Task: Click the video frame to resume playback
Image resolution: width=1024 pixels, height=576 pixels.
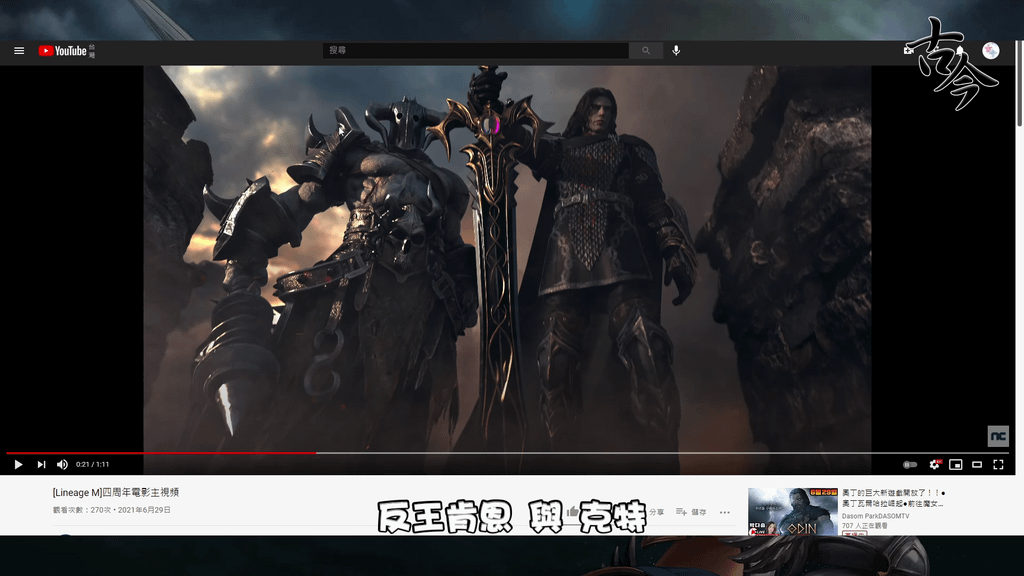Action: (x=507, y=258)
